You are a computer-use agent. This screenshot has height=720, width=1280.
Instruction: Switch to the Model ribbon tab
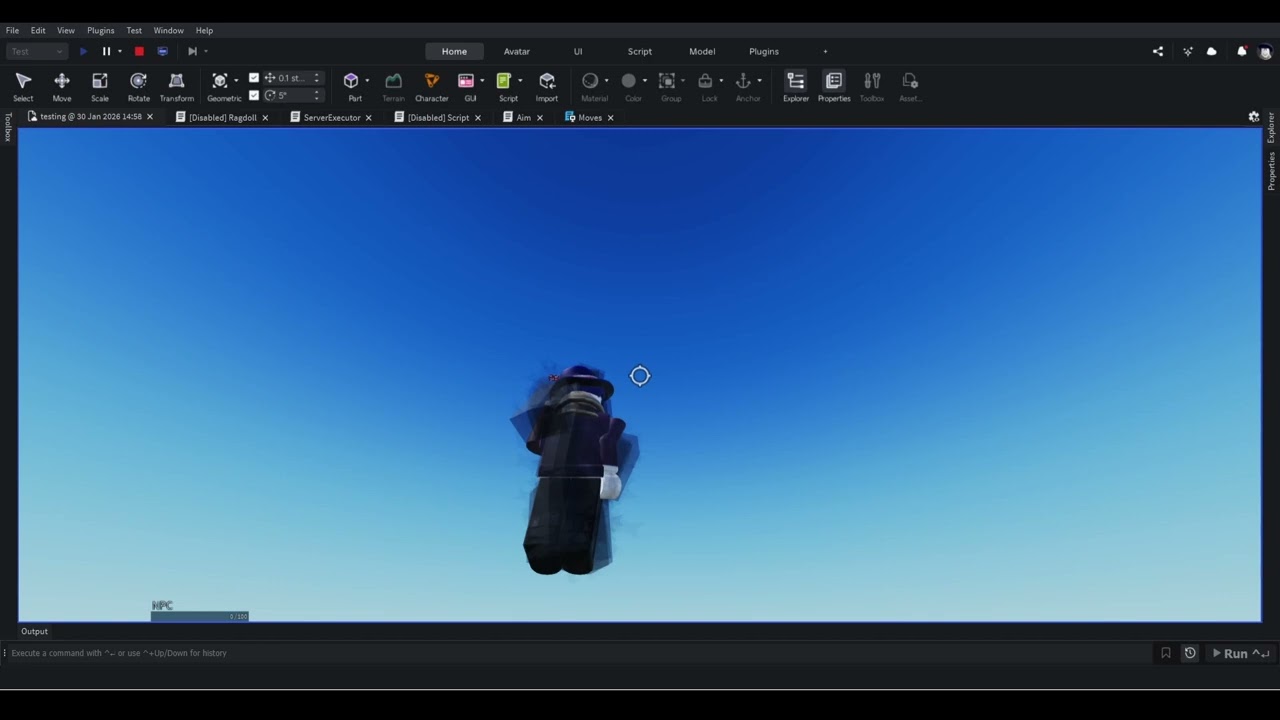(702, 51)
